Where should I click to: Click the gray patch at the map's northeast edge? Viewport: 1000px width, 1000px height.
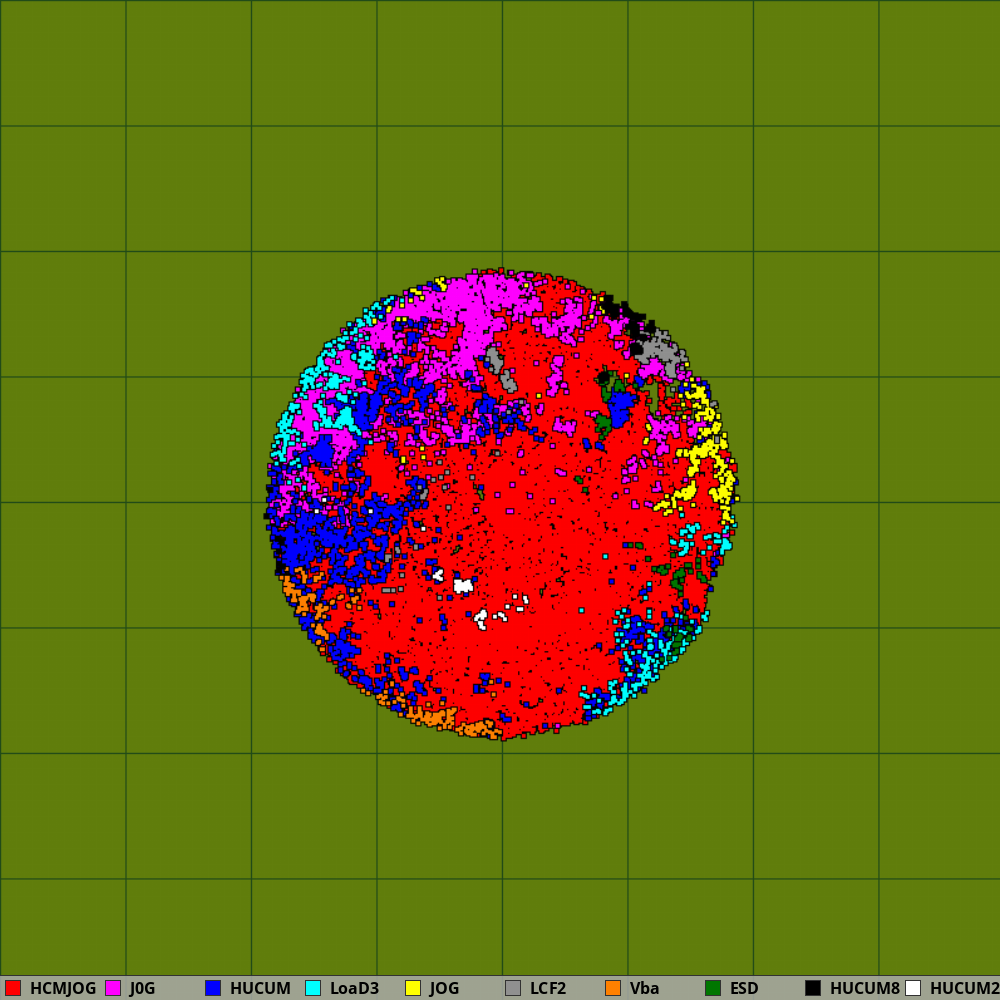(x=658, y=351)
